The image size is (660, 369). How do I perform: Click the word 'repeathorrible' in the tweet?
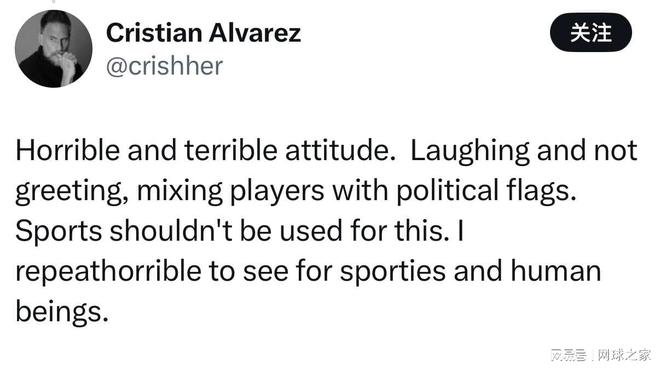point(108,271)
